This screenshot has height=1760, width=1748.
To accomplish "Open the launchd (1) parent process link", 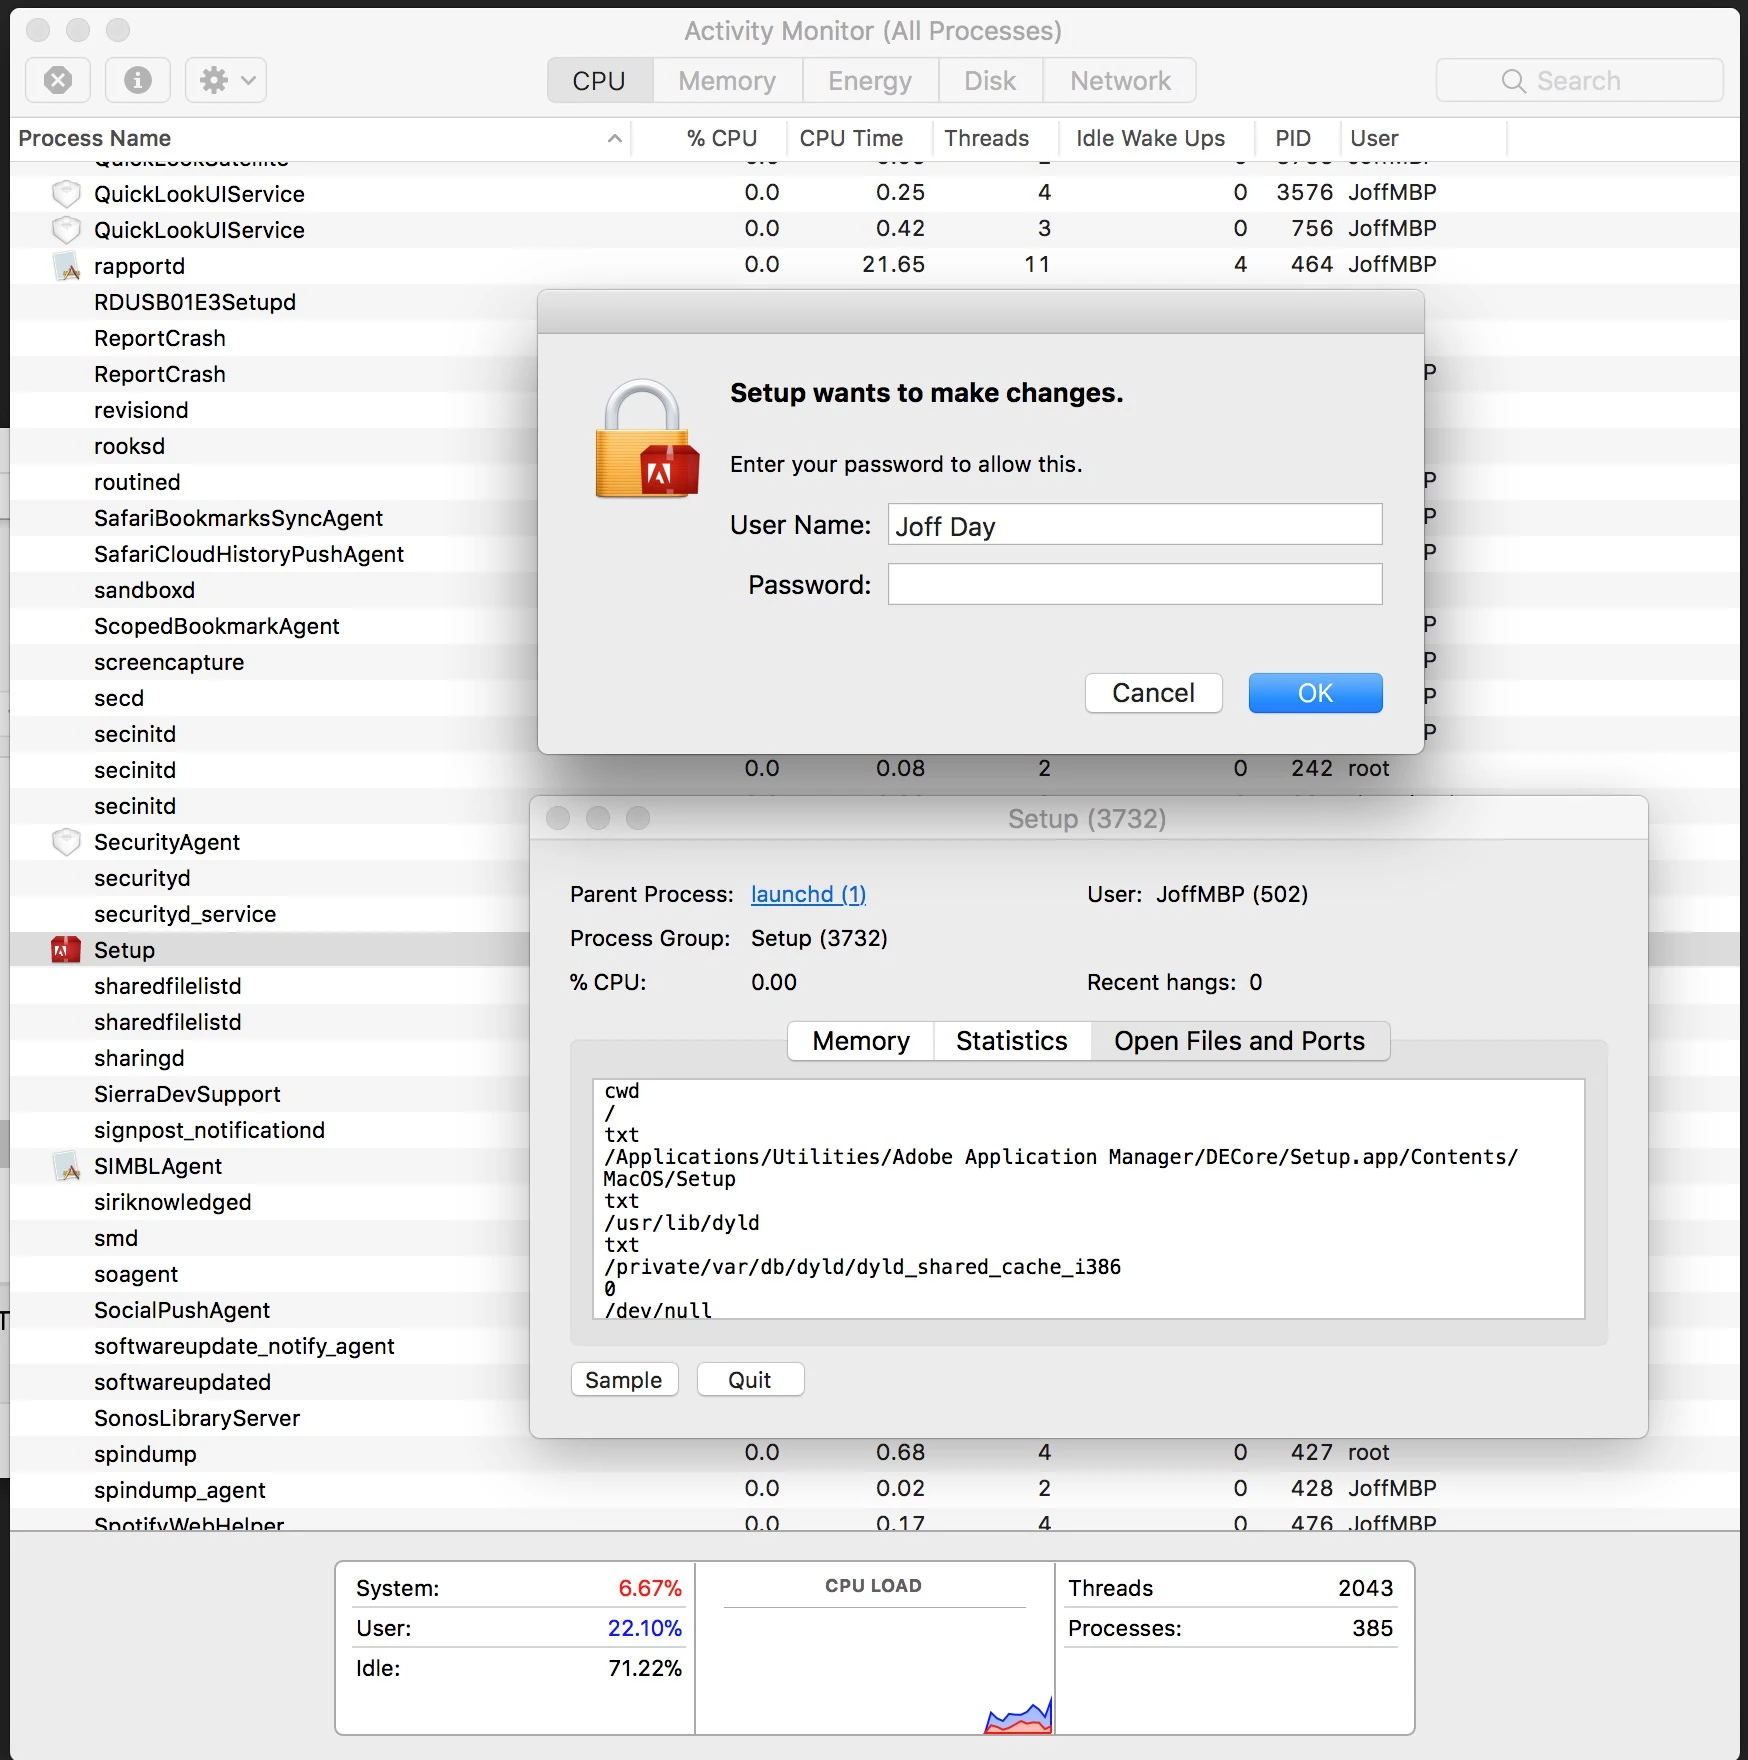I will pos(809,894).
